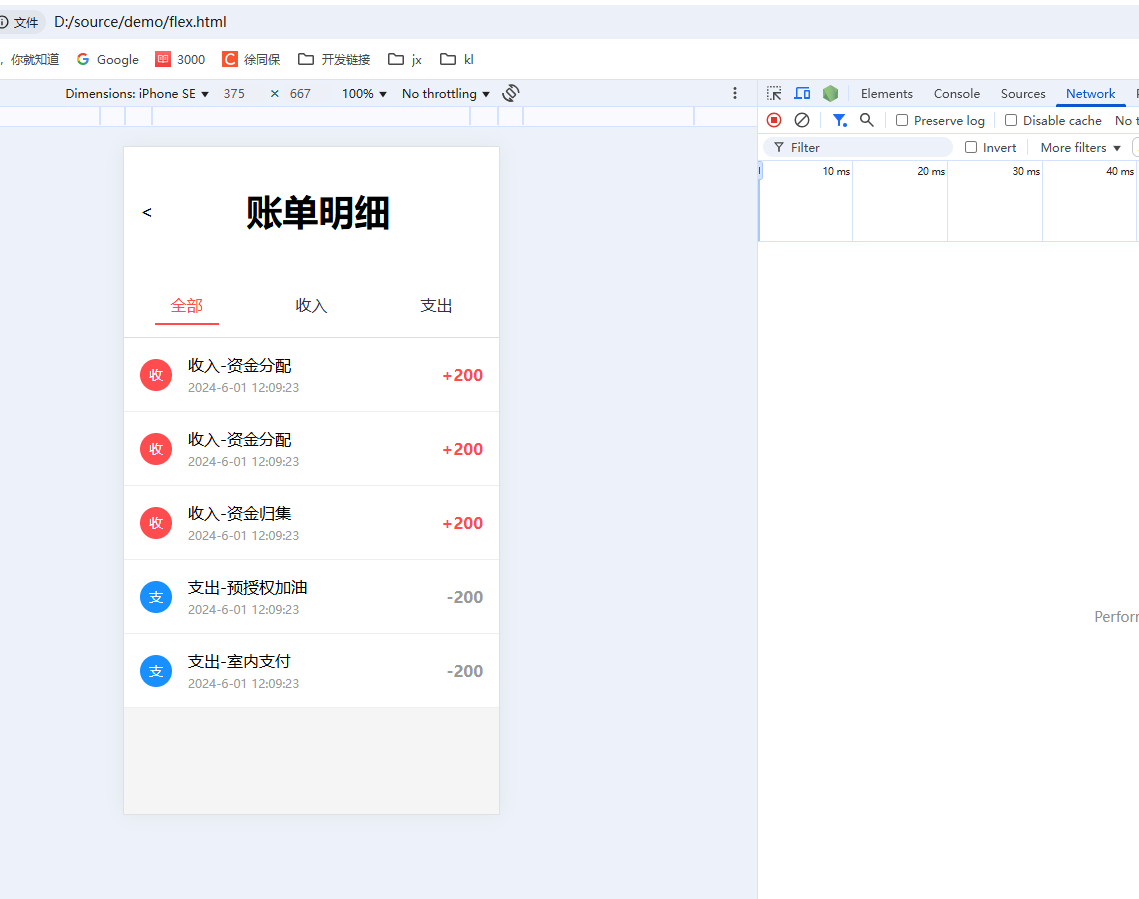Enable Preserve log checkbox
The width and height of the screenshot is (1139, 899).
[x=902, y=121]
